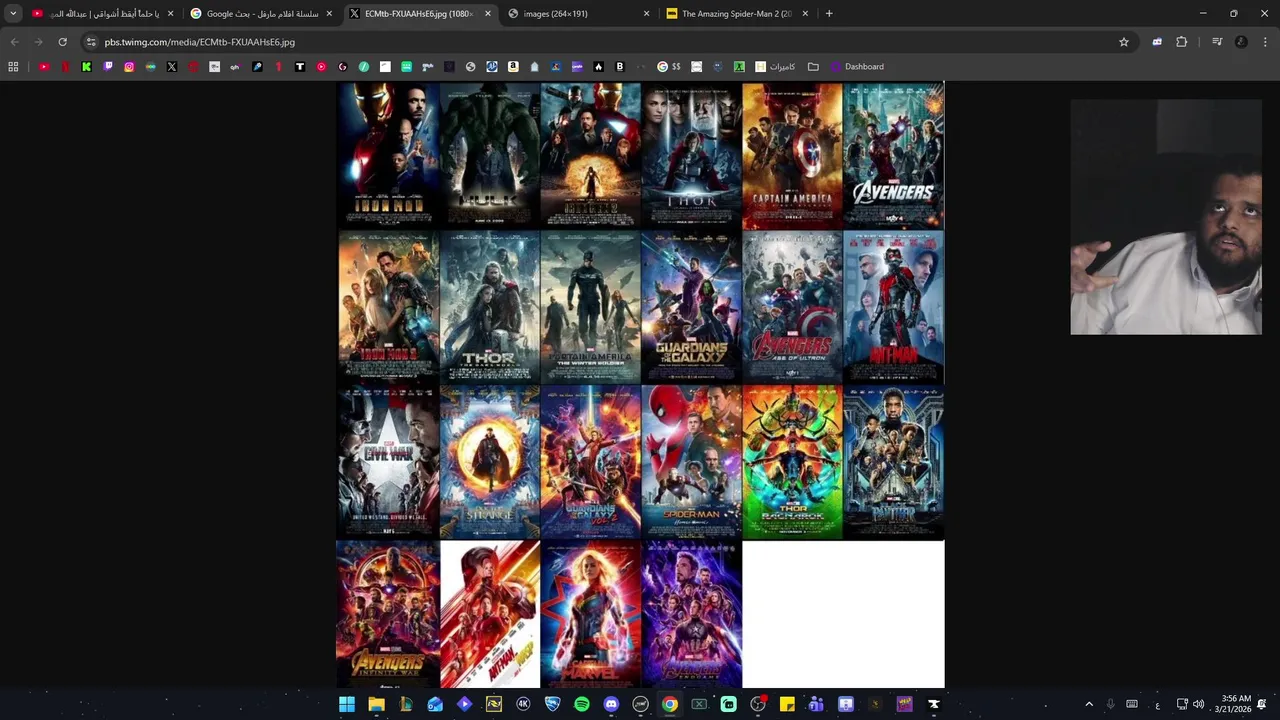Open the Kick bookmark
The width and height of the screenshot is (1280, 720).
click(86, 67)
